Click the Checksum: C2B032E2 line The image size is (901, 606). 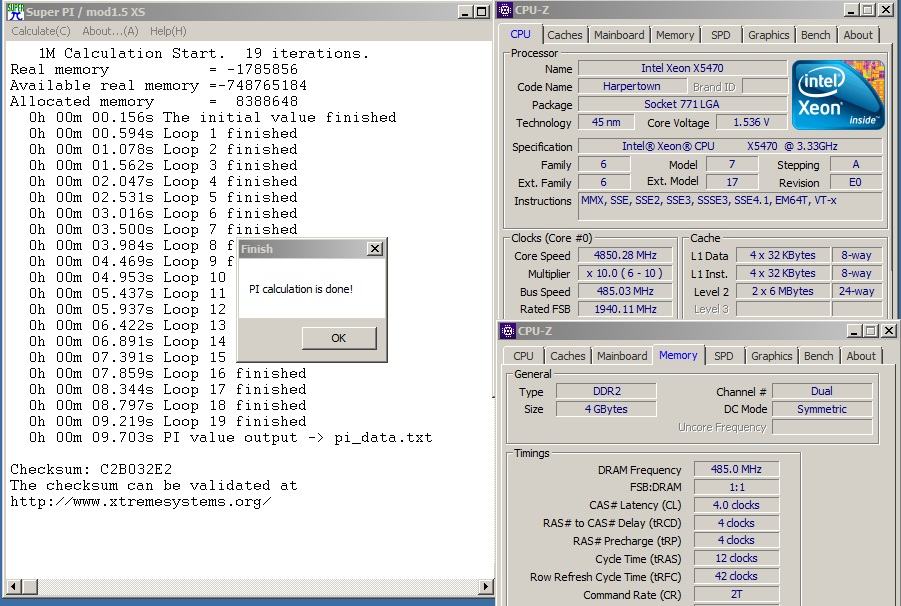point(91,469)
